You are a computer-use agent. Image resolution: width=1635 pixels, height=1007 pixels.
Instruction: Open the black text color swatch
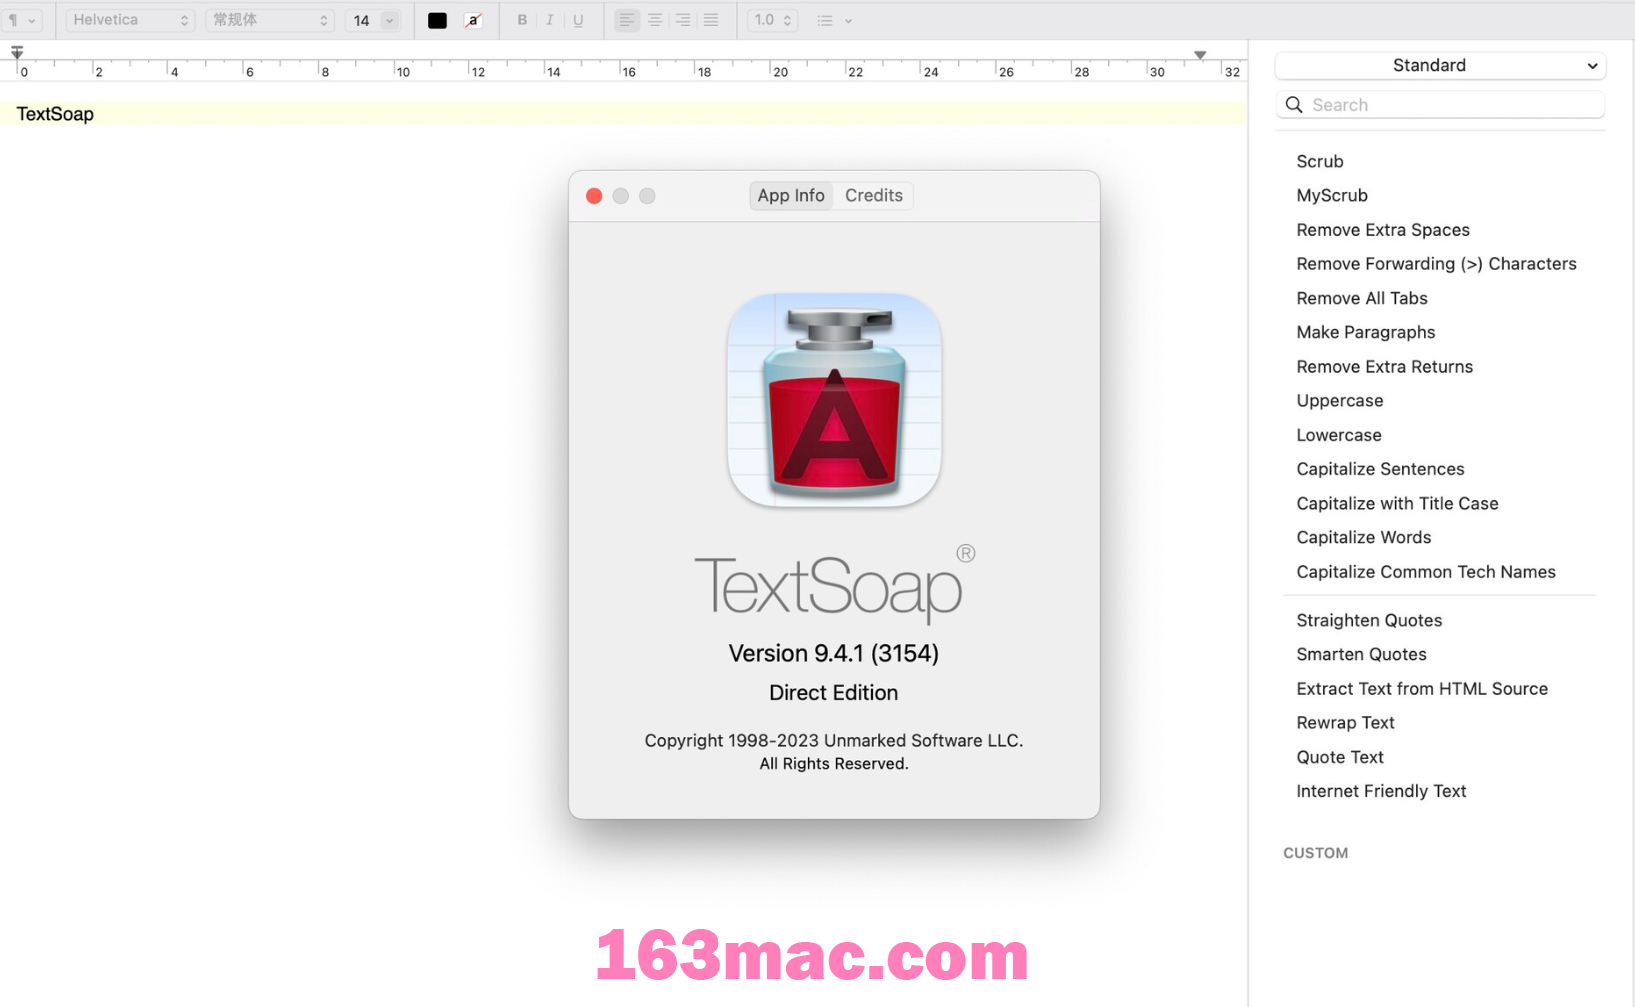(437, 20)
